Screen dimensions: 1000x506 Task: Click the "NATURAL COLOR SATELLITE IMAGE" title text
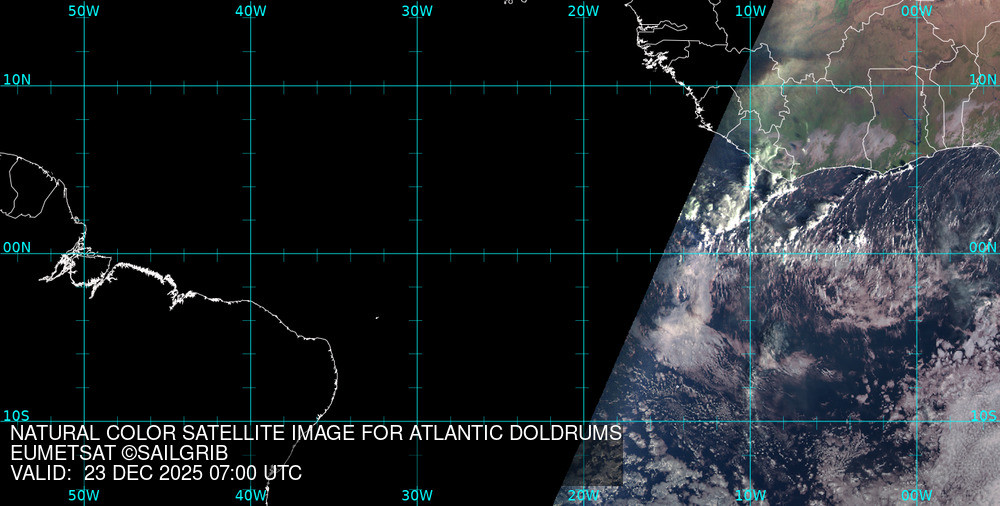pyautogui.click(x=316, y=434)
